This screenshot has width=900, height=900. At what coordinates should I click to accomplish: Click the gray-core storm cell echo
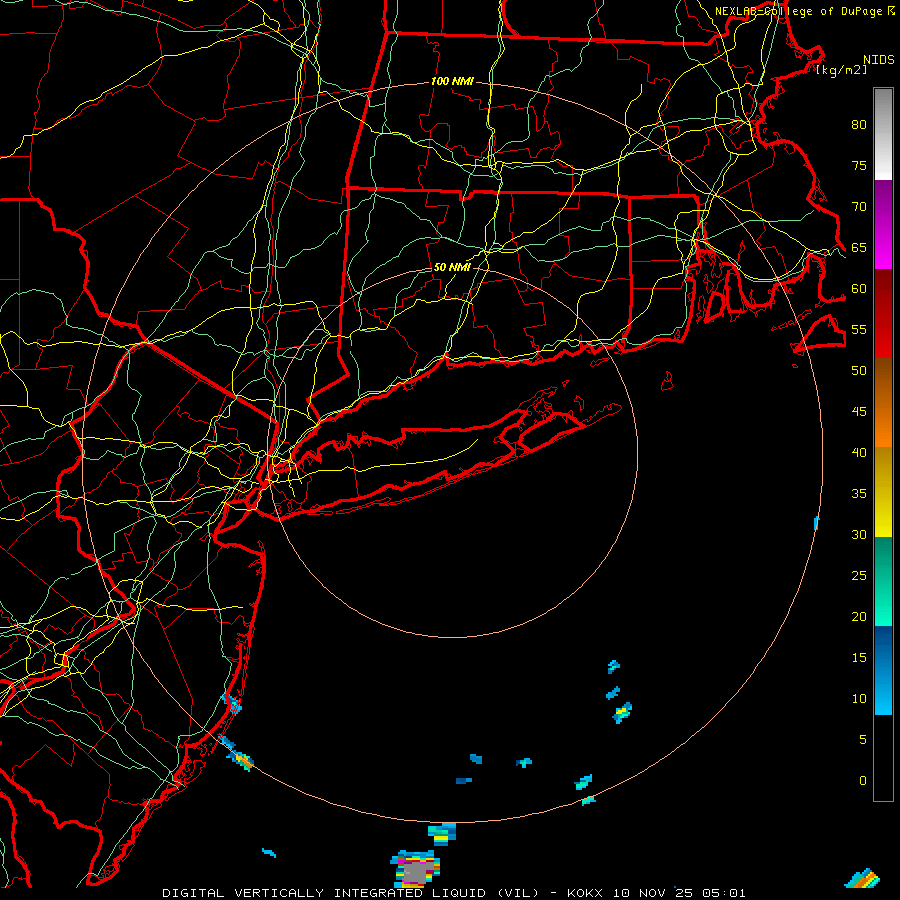click(416, 868)
